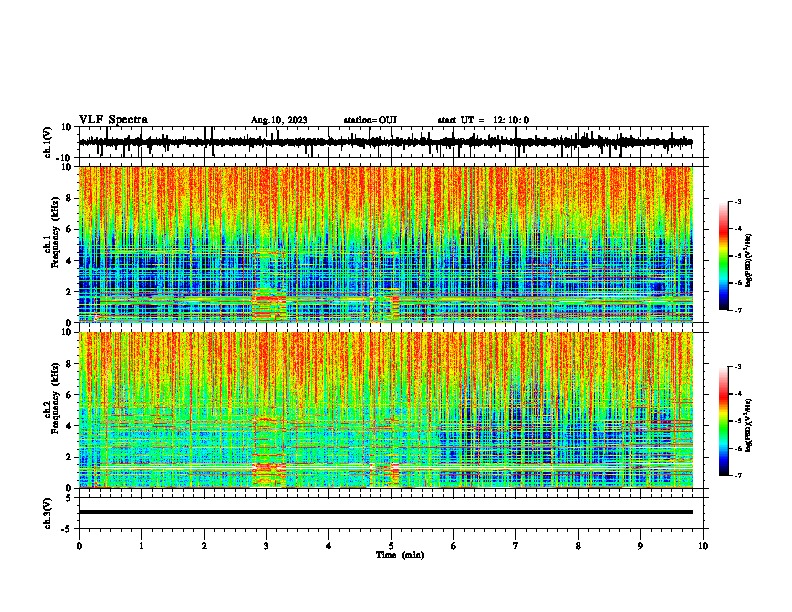This screenshot has height=612, width=792.
Task: Click the "Time (min)" axis label
Action: (400, 555)
